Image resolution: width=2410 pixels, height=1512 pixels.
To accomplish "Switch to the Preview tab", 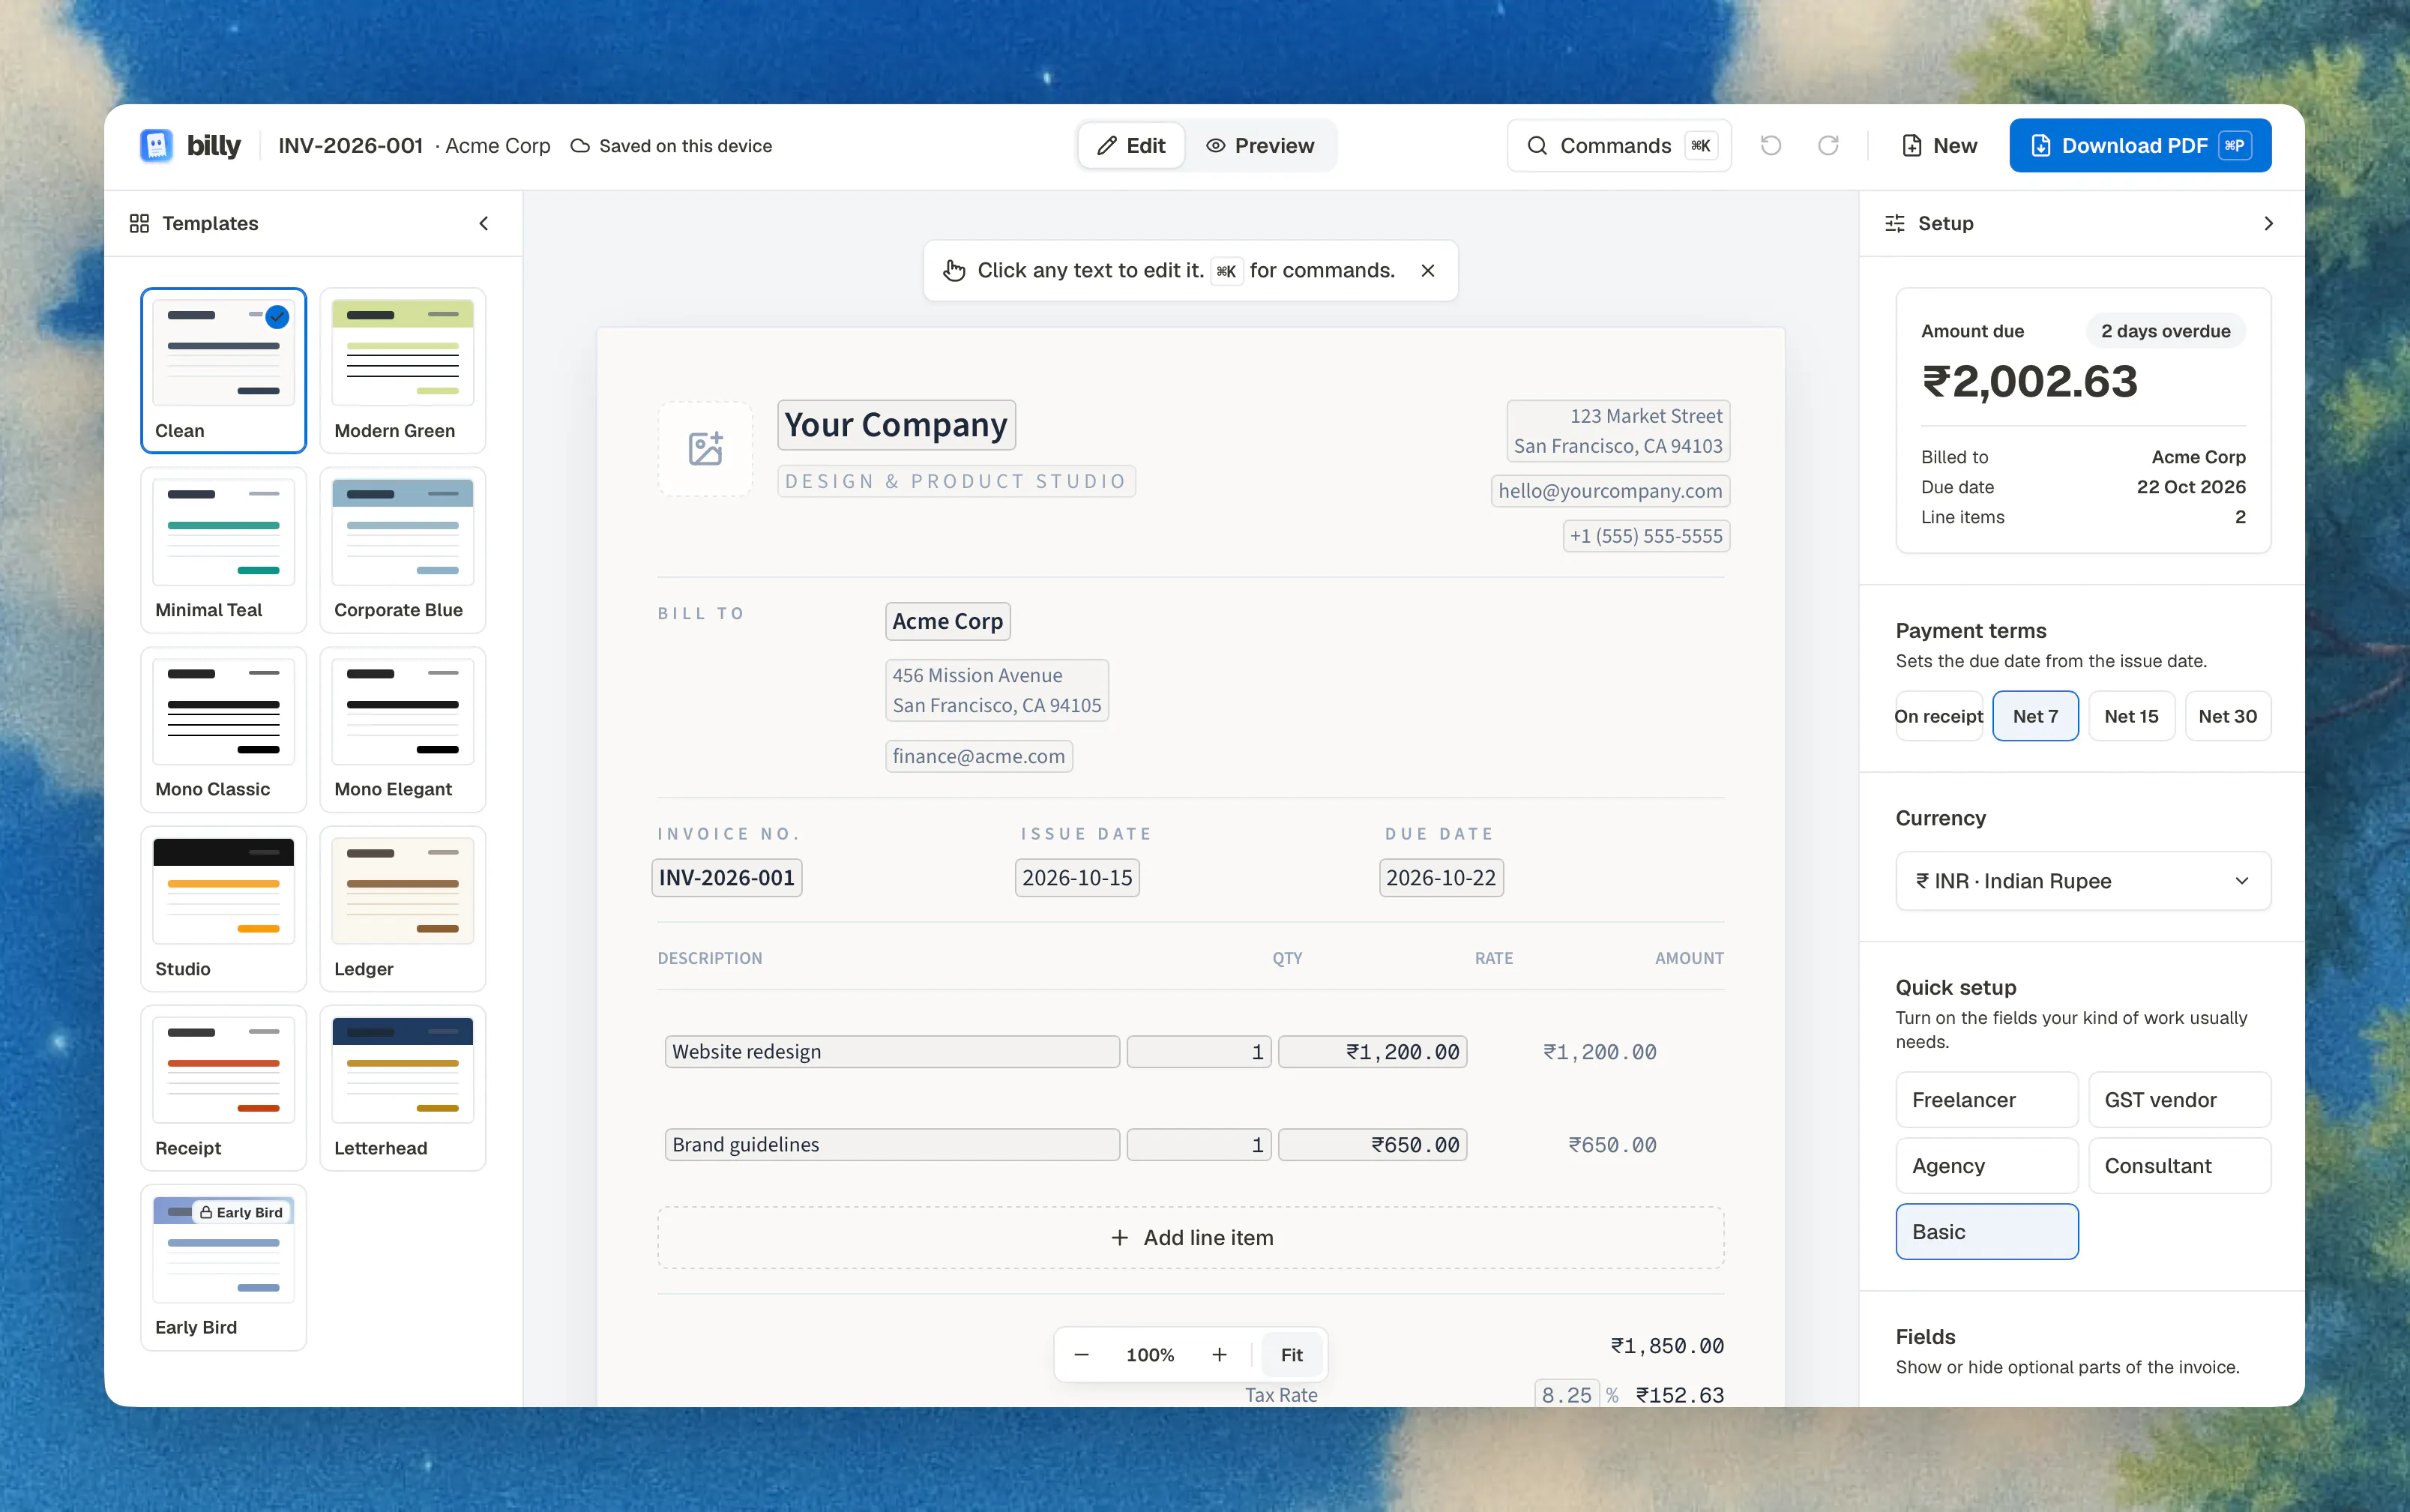I will pyautogui.click(x=1259, y=145).
